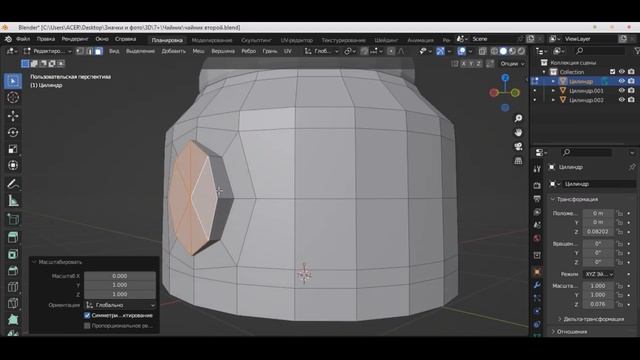Hide Цилиндр.001 with its eye icon
Image resolution: width=640 pixels, height=360 pixels.
coord(622,91)
